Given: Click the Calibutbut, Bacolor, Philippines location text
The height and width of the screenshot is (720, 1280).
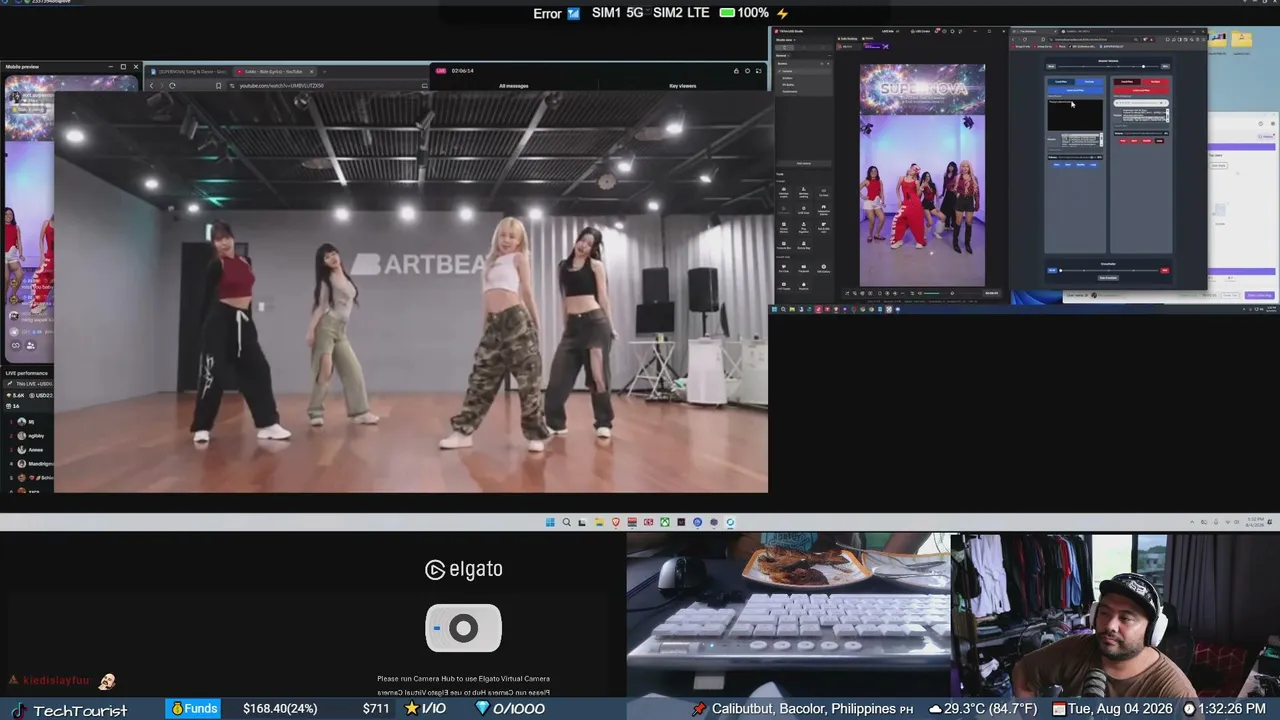Looking at the screenshot, I should coord(804,709).
